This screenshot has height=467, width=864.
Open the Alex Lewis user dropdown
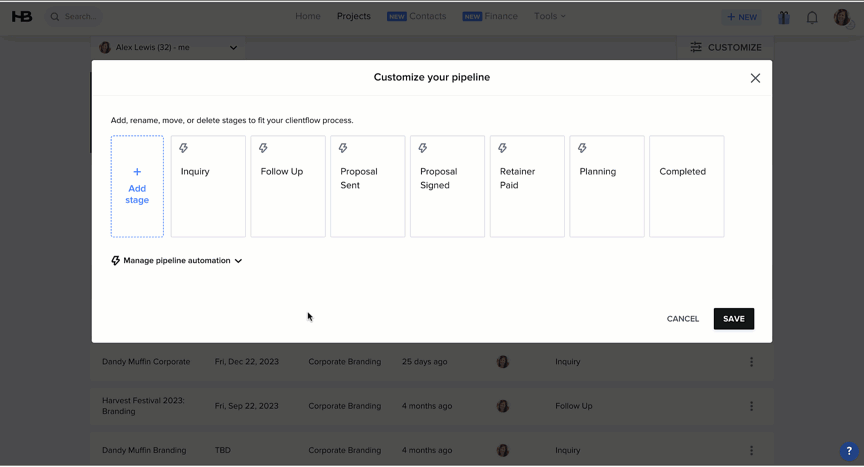click(168, 47)
